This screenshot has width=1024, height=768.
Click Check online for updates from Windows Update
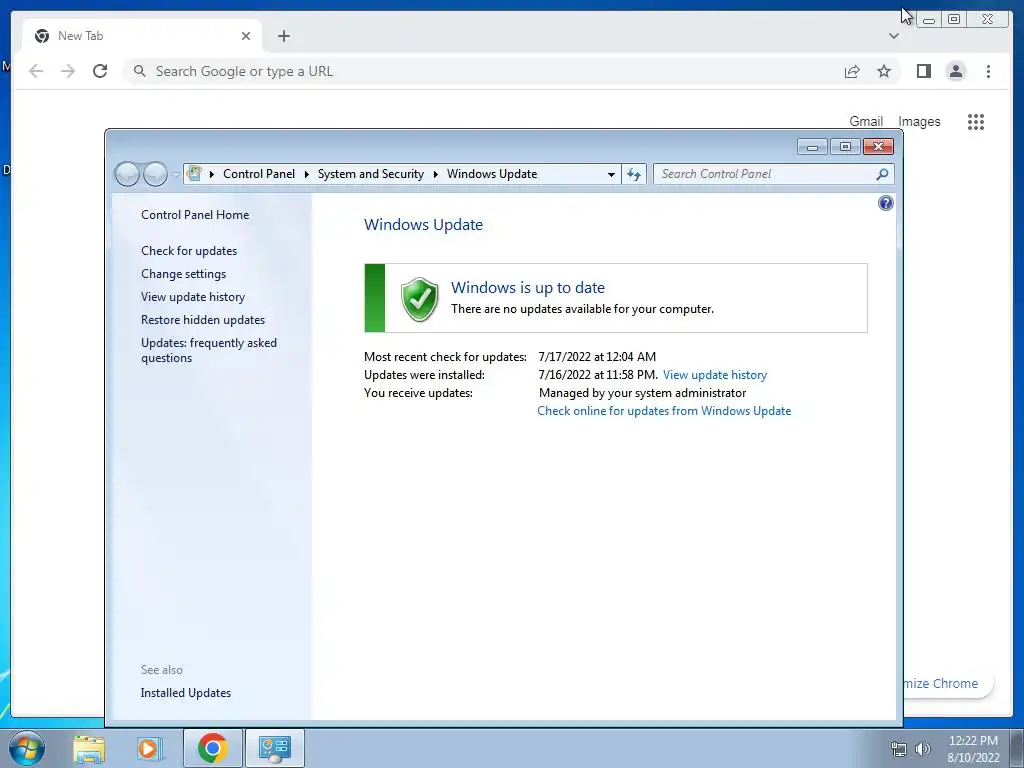click(x=664, y=411)
